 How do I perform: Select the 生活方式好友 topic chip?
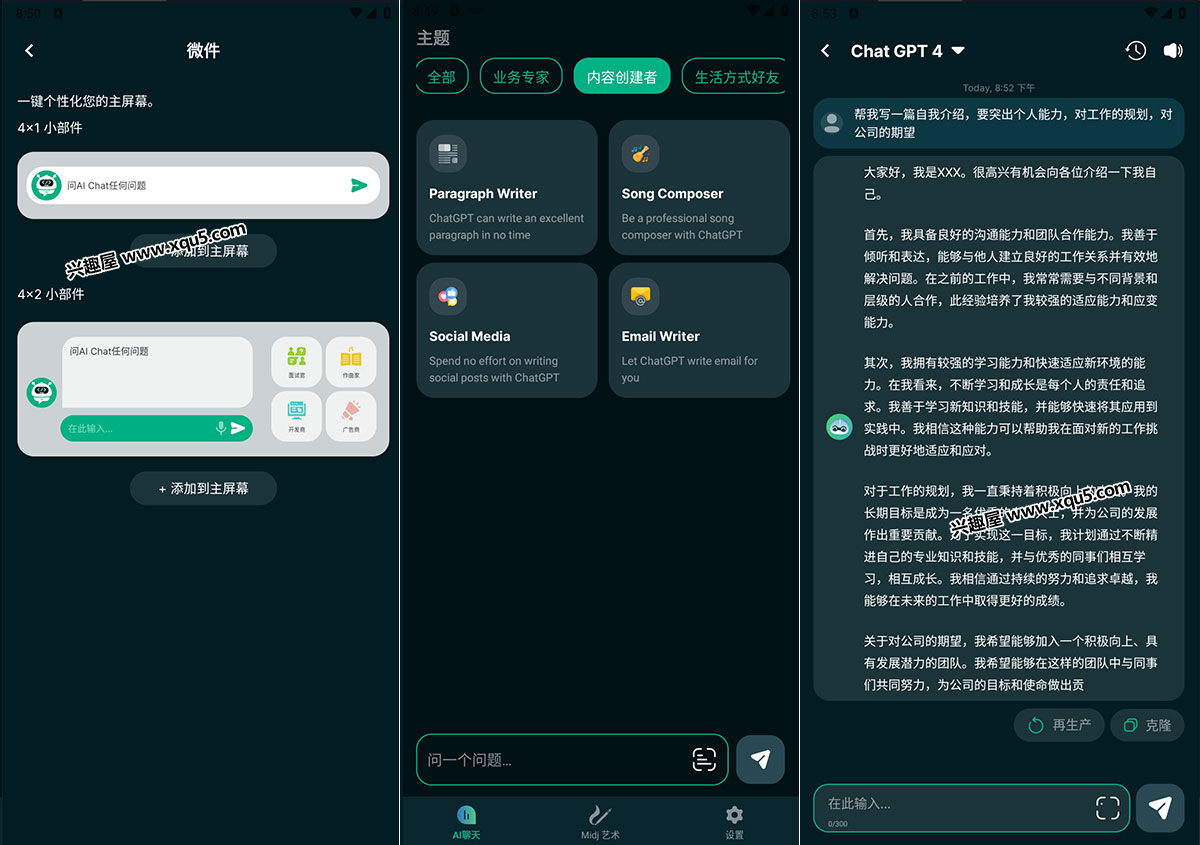[x=736, y=76]
